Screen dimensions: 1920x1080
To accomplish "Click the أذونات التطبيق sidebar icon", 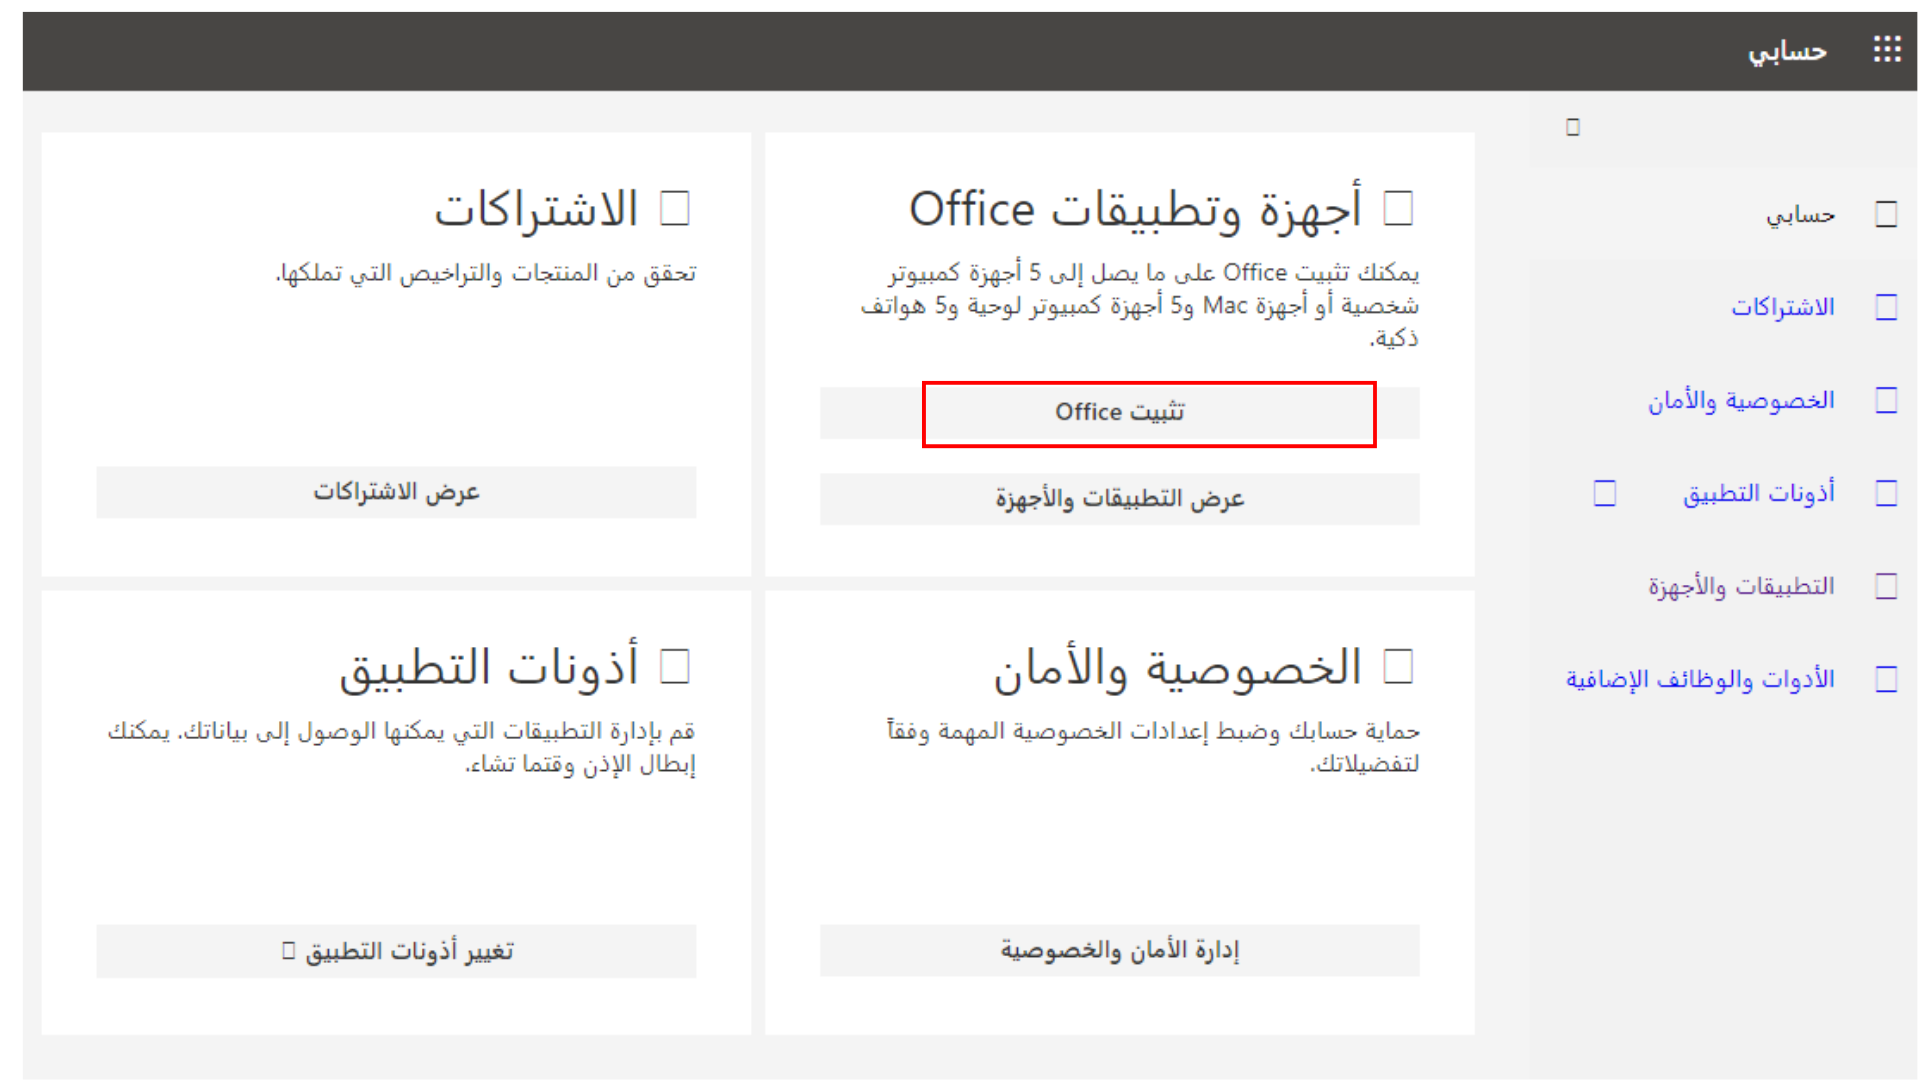I will pyautogui.click(x=1886, y=493).
